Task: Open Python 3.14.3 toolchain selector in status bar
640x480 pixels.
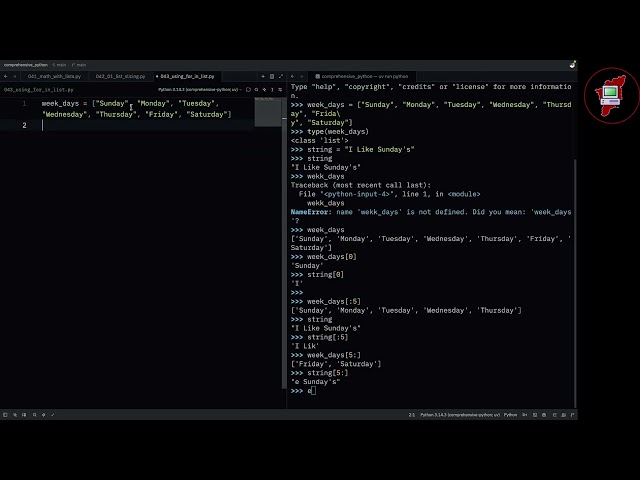Action: click(460, 415)
